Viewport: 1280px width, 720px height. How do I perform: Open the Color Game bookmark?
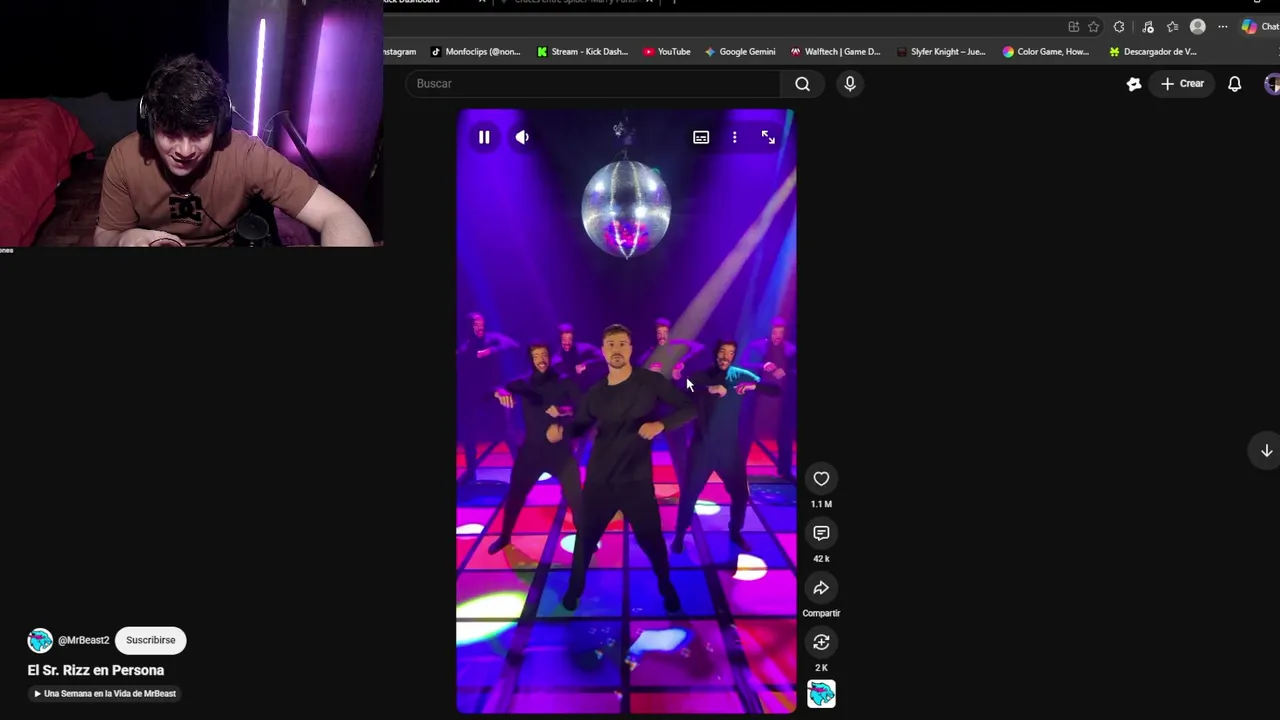1046,52
